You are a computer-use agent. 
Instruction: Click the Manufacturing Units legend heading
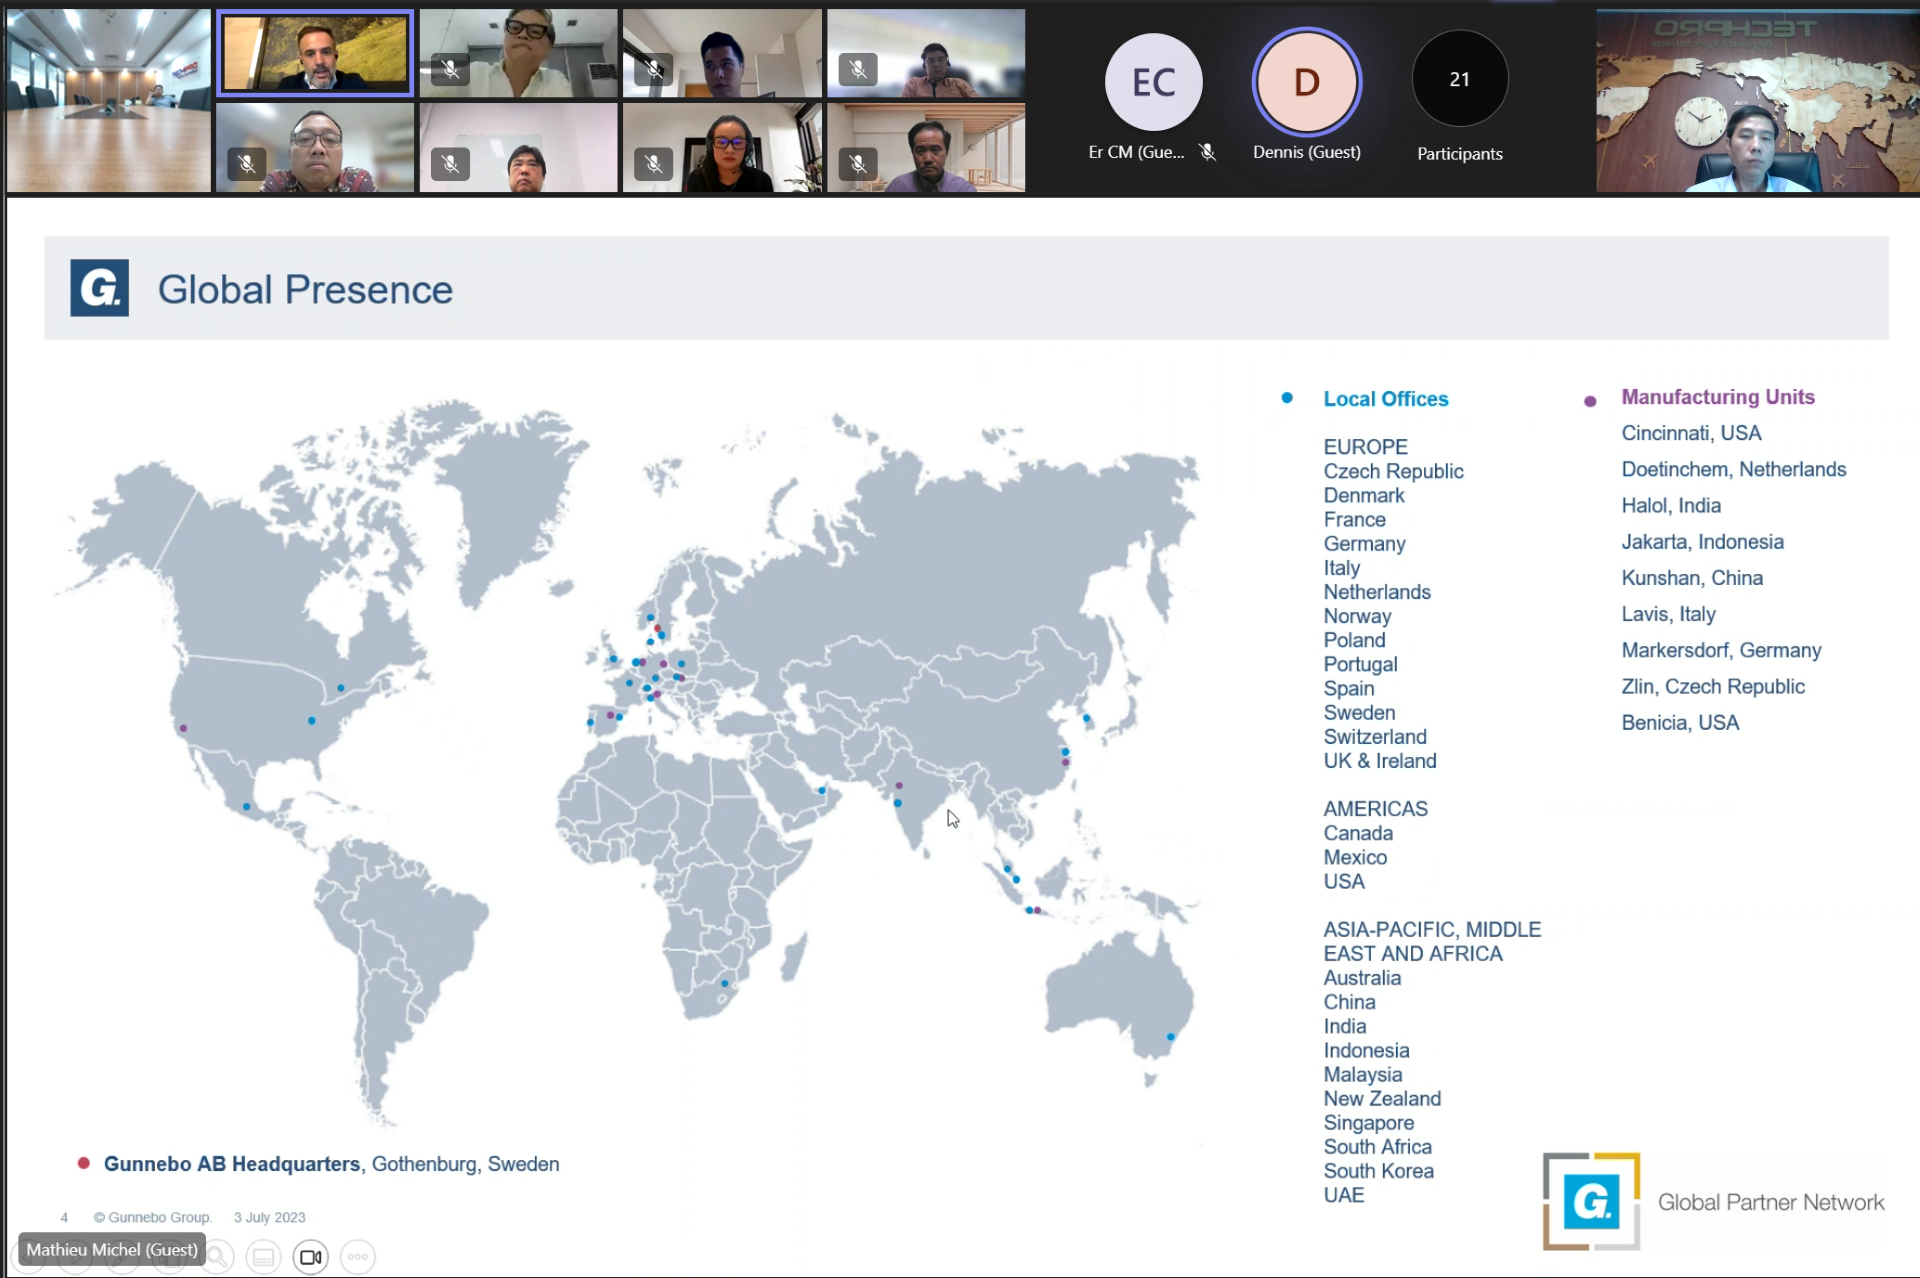pos(1717,397)
